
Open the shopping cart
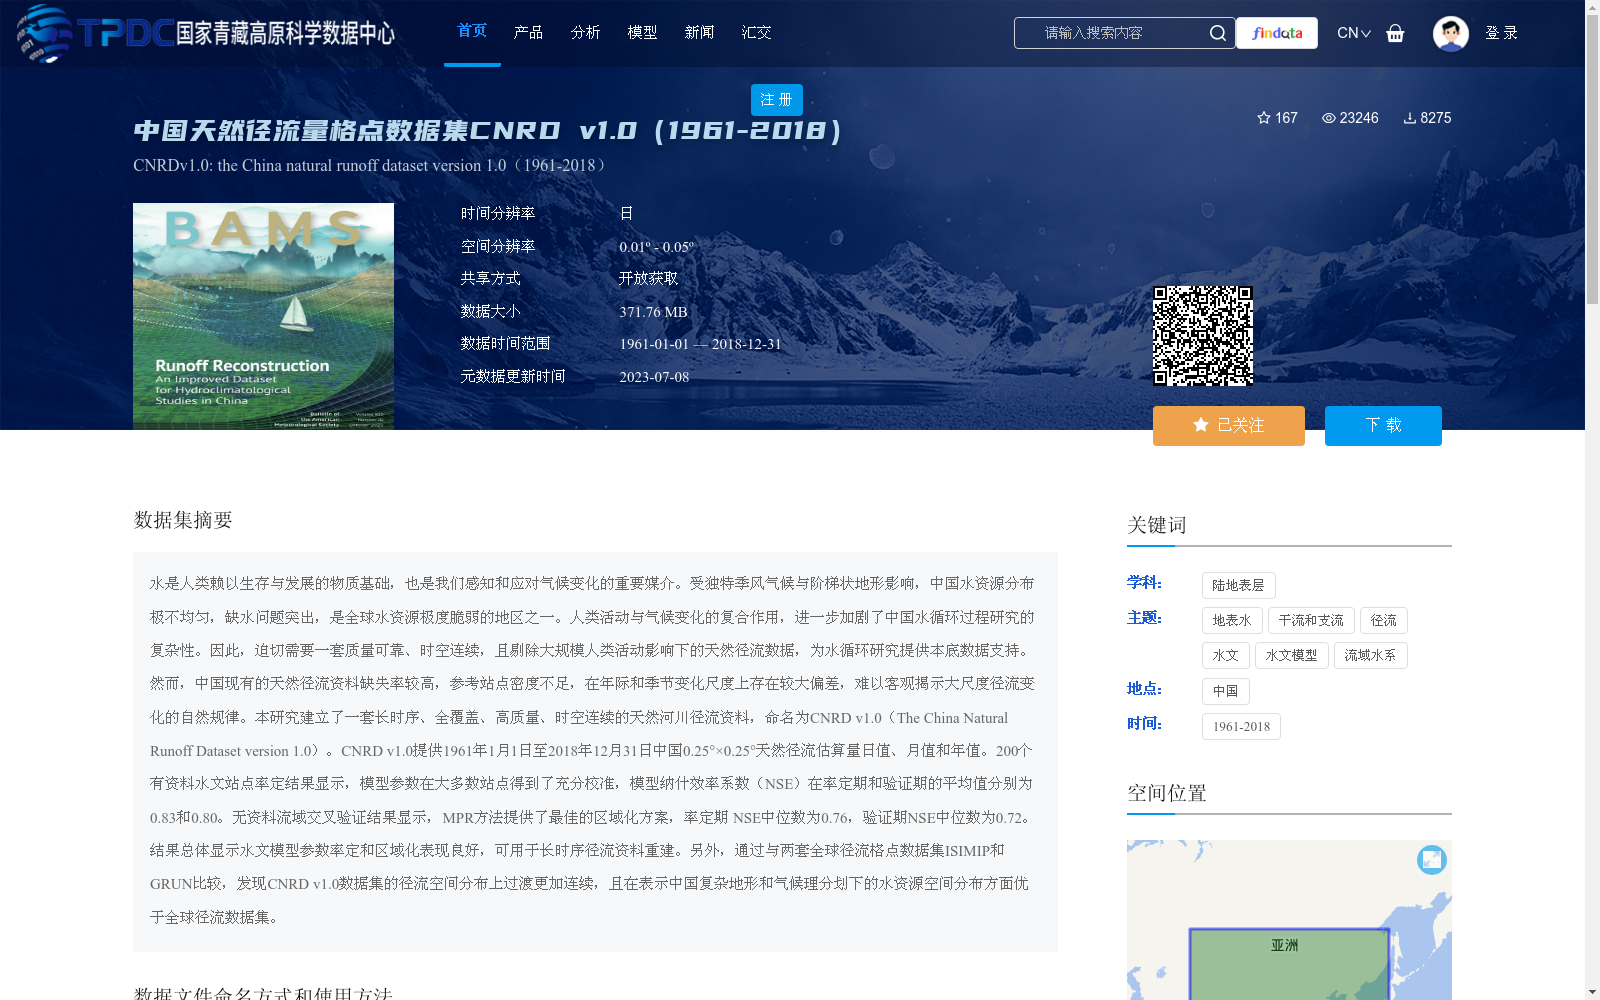click(1396, 33)
